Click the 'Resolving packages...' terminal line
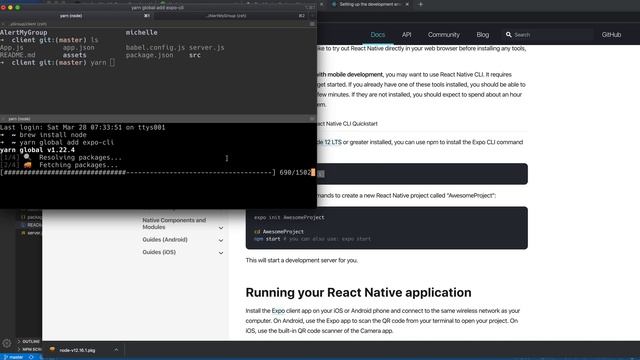 61,158
